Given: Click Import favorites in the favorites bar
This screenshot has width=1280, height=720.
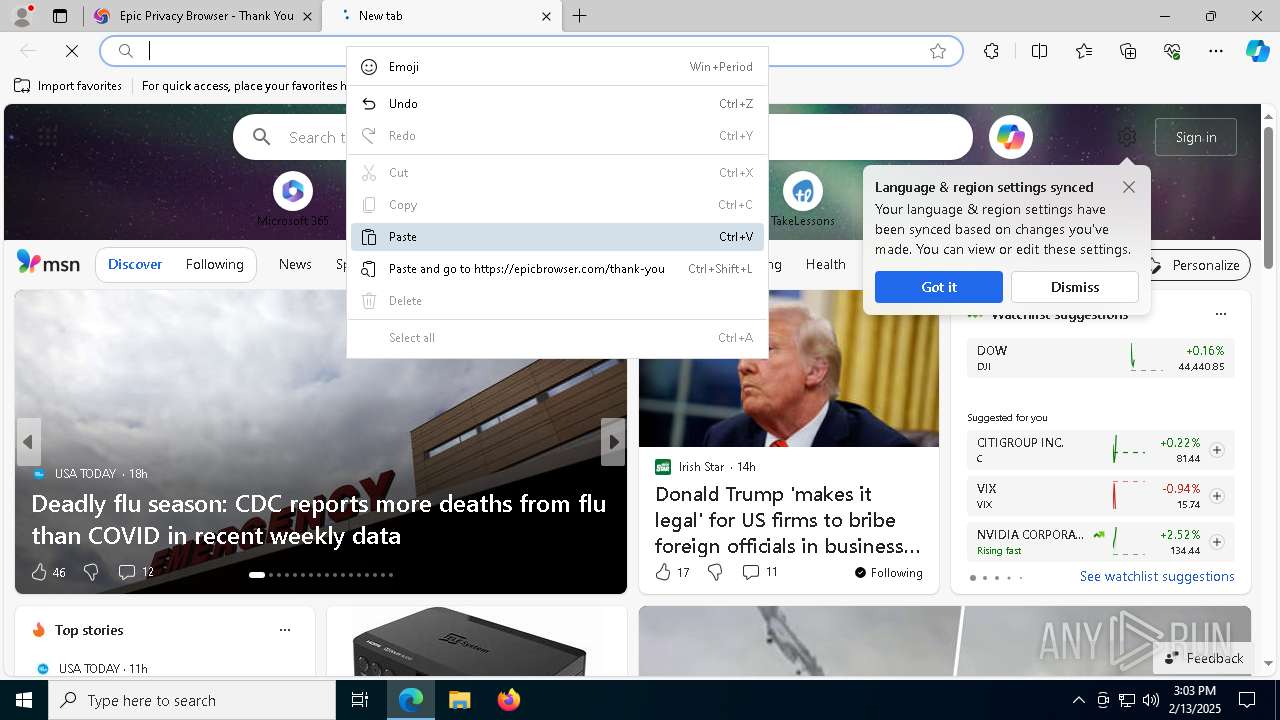Looking at the screenshot, I should pyautogui.click(x=68, y=86).
